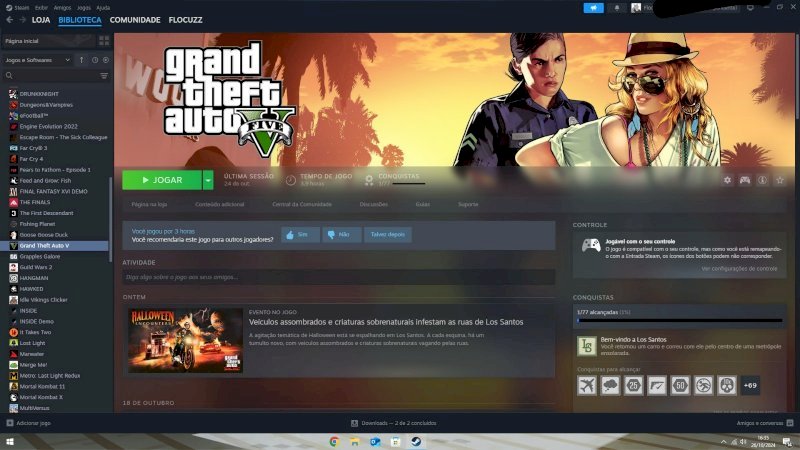Screen dimensions: 800x450
Task: Open the dropdown arrow beside JOGAR
Action: [x=208, y=180]
